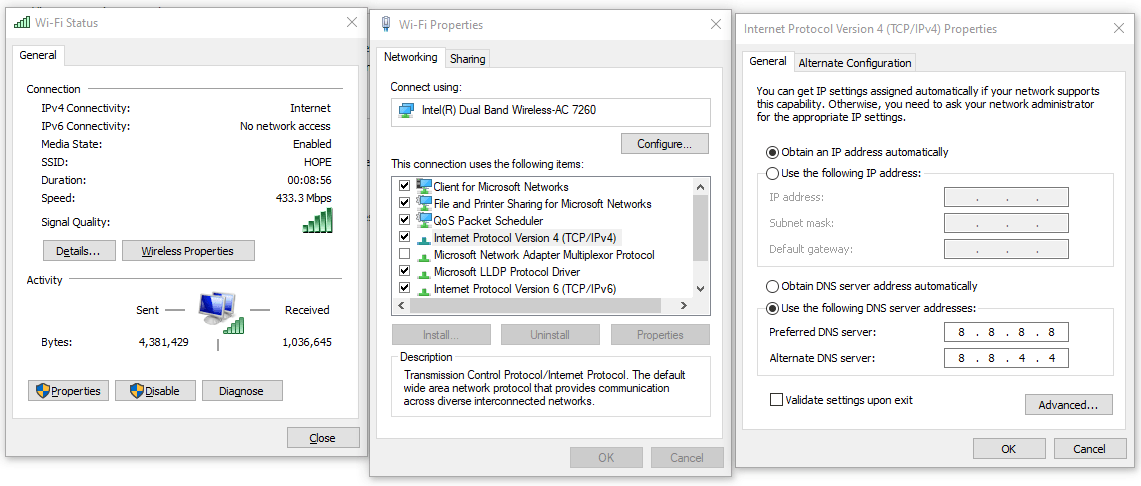
Task: Select Use the following IP address option
Action: click(x=773, y=173)
